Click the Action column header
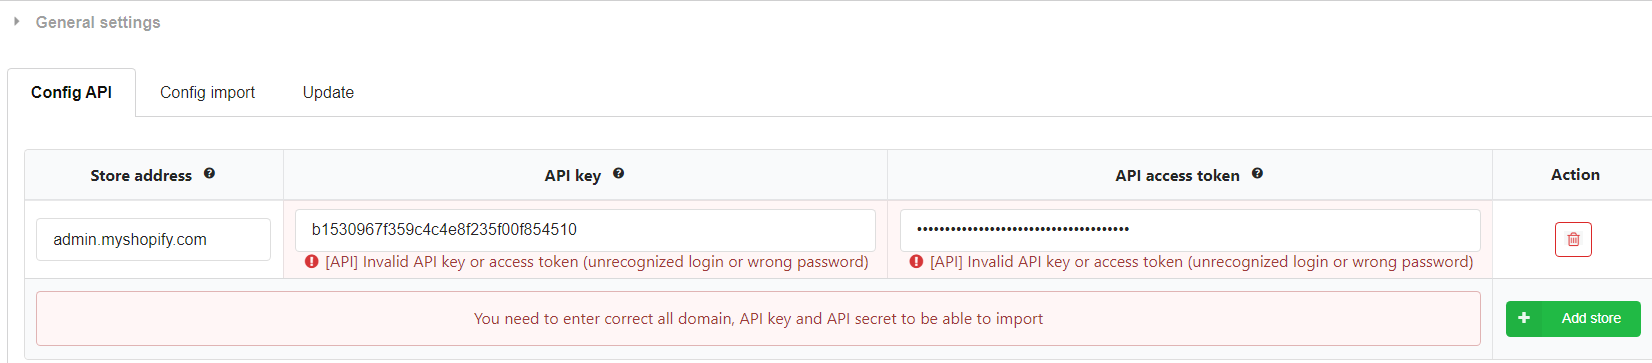This screenshot has height=363, width=1652. pyautogui.click(x=1575, y=175)
